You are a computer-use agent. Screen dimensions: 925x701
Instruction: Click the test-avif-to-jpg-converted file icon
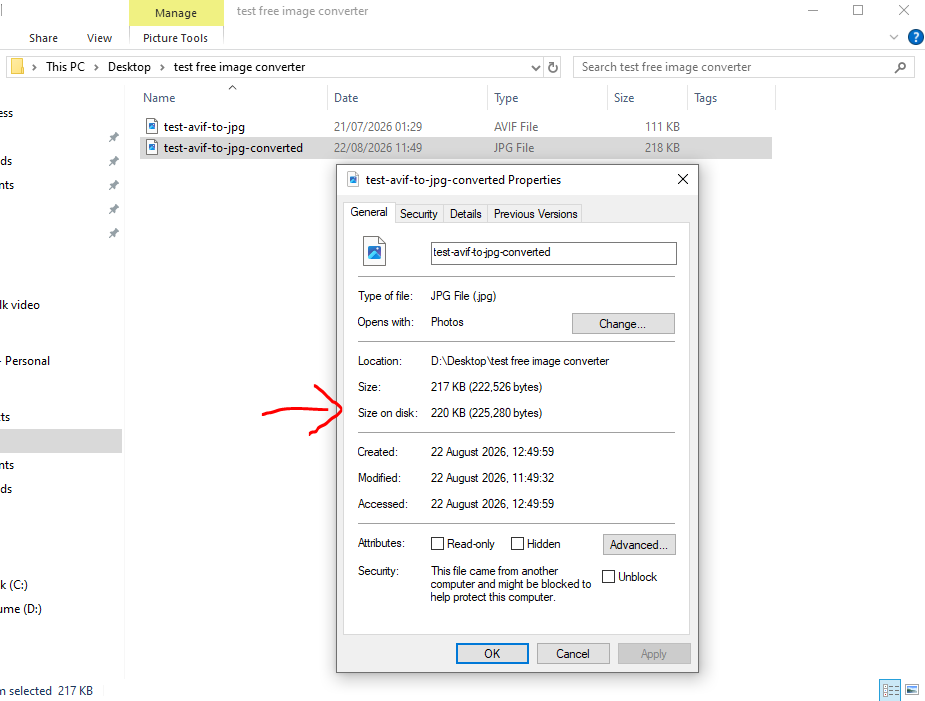152,147
